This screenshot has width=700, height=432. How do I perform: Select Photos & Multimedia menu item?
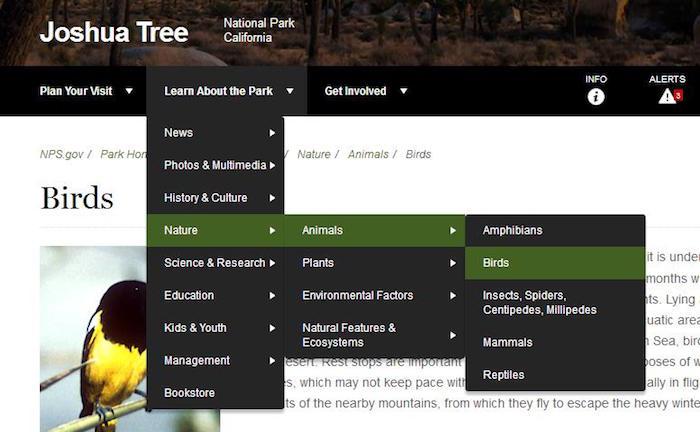click(x=215, y=165)
